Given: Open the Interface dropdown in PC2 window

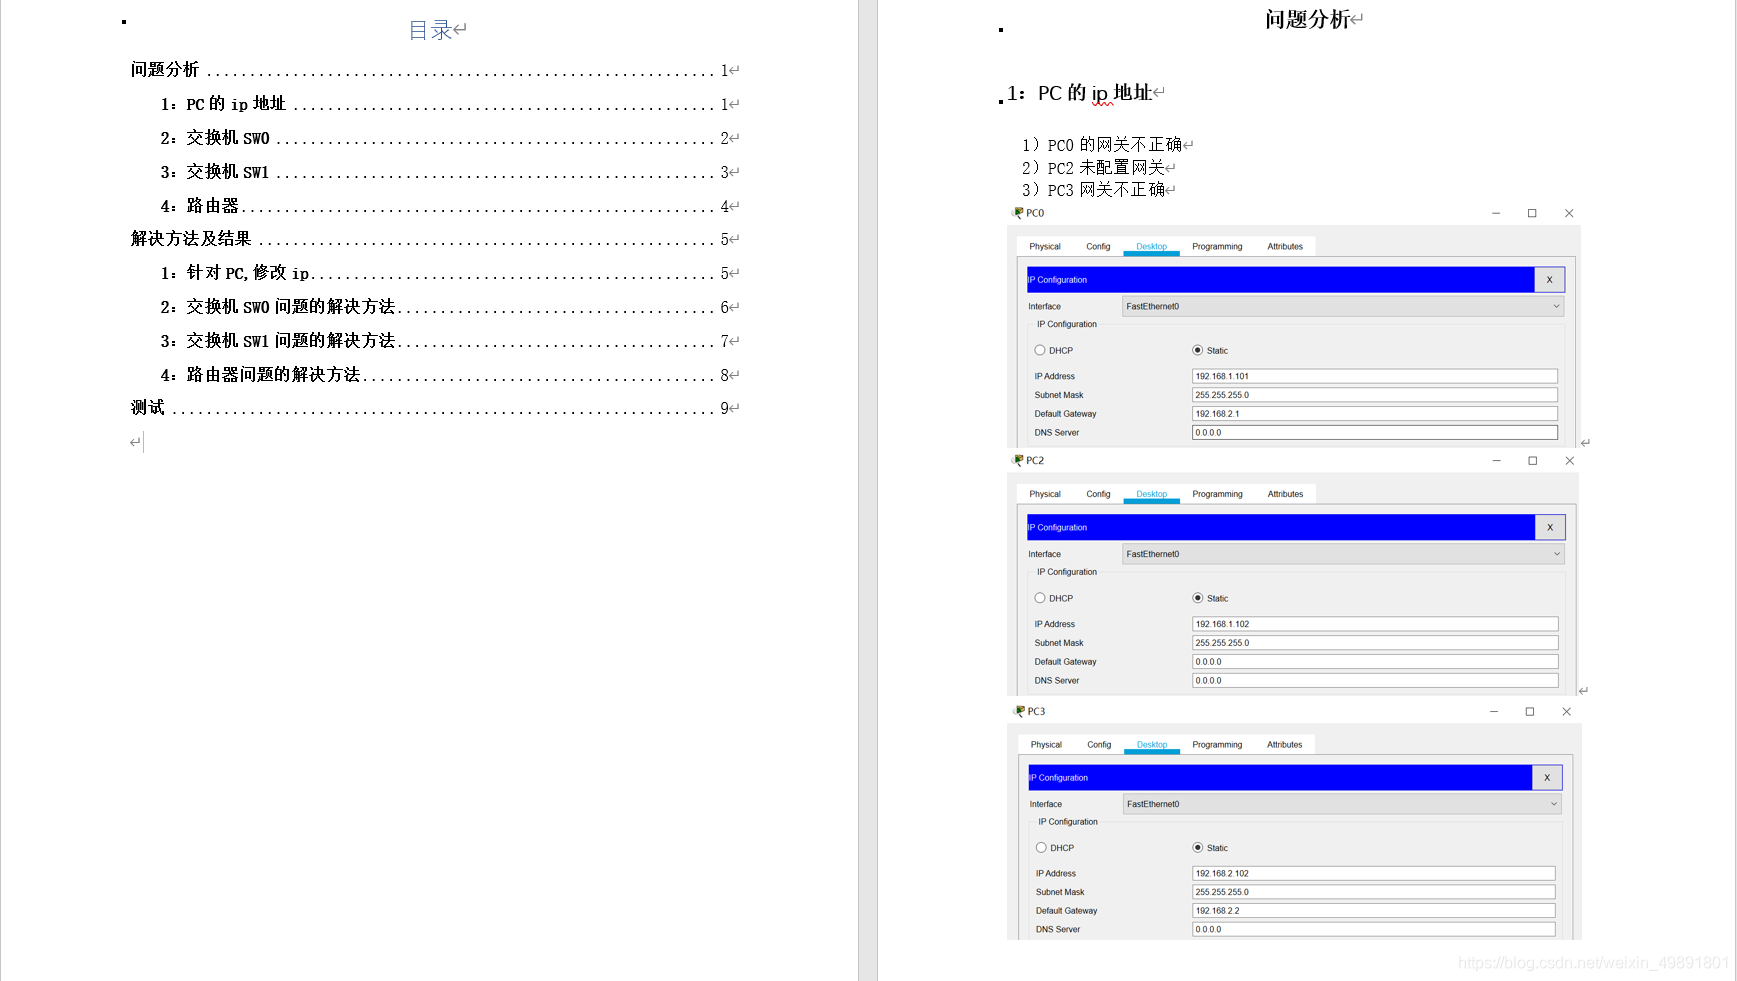Looking at the screenshot, I should (x=1343, y=554).
